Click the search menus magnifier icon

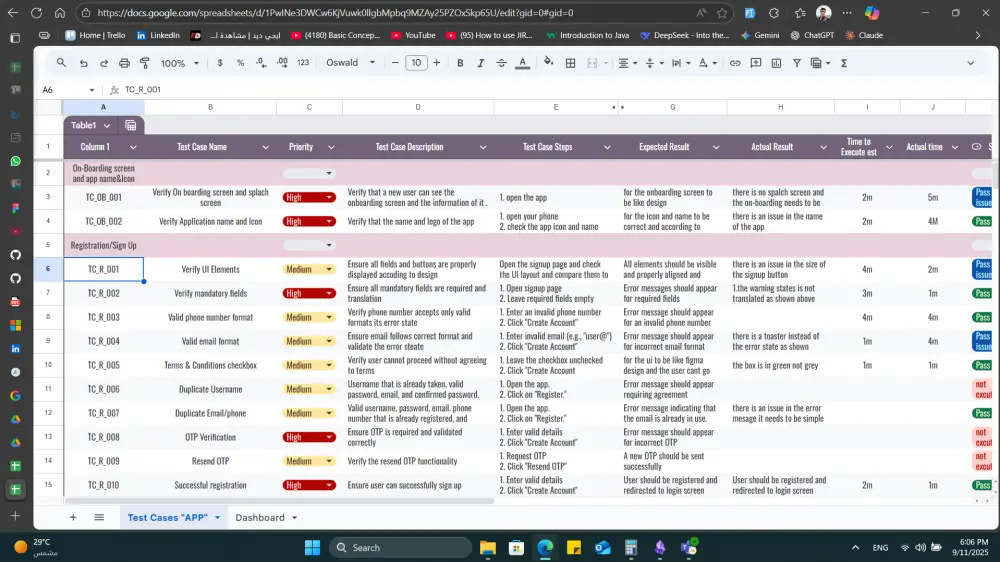click(61, 63)
